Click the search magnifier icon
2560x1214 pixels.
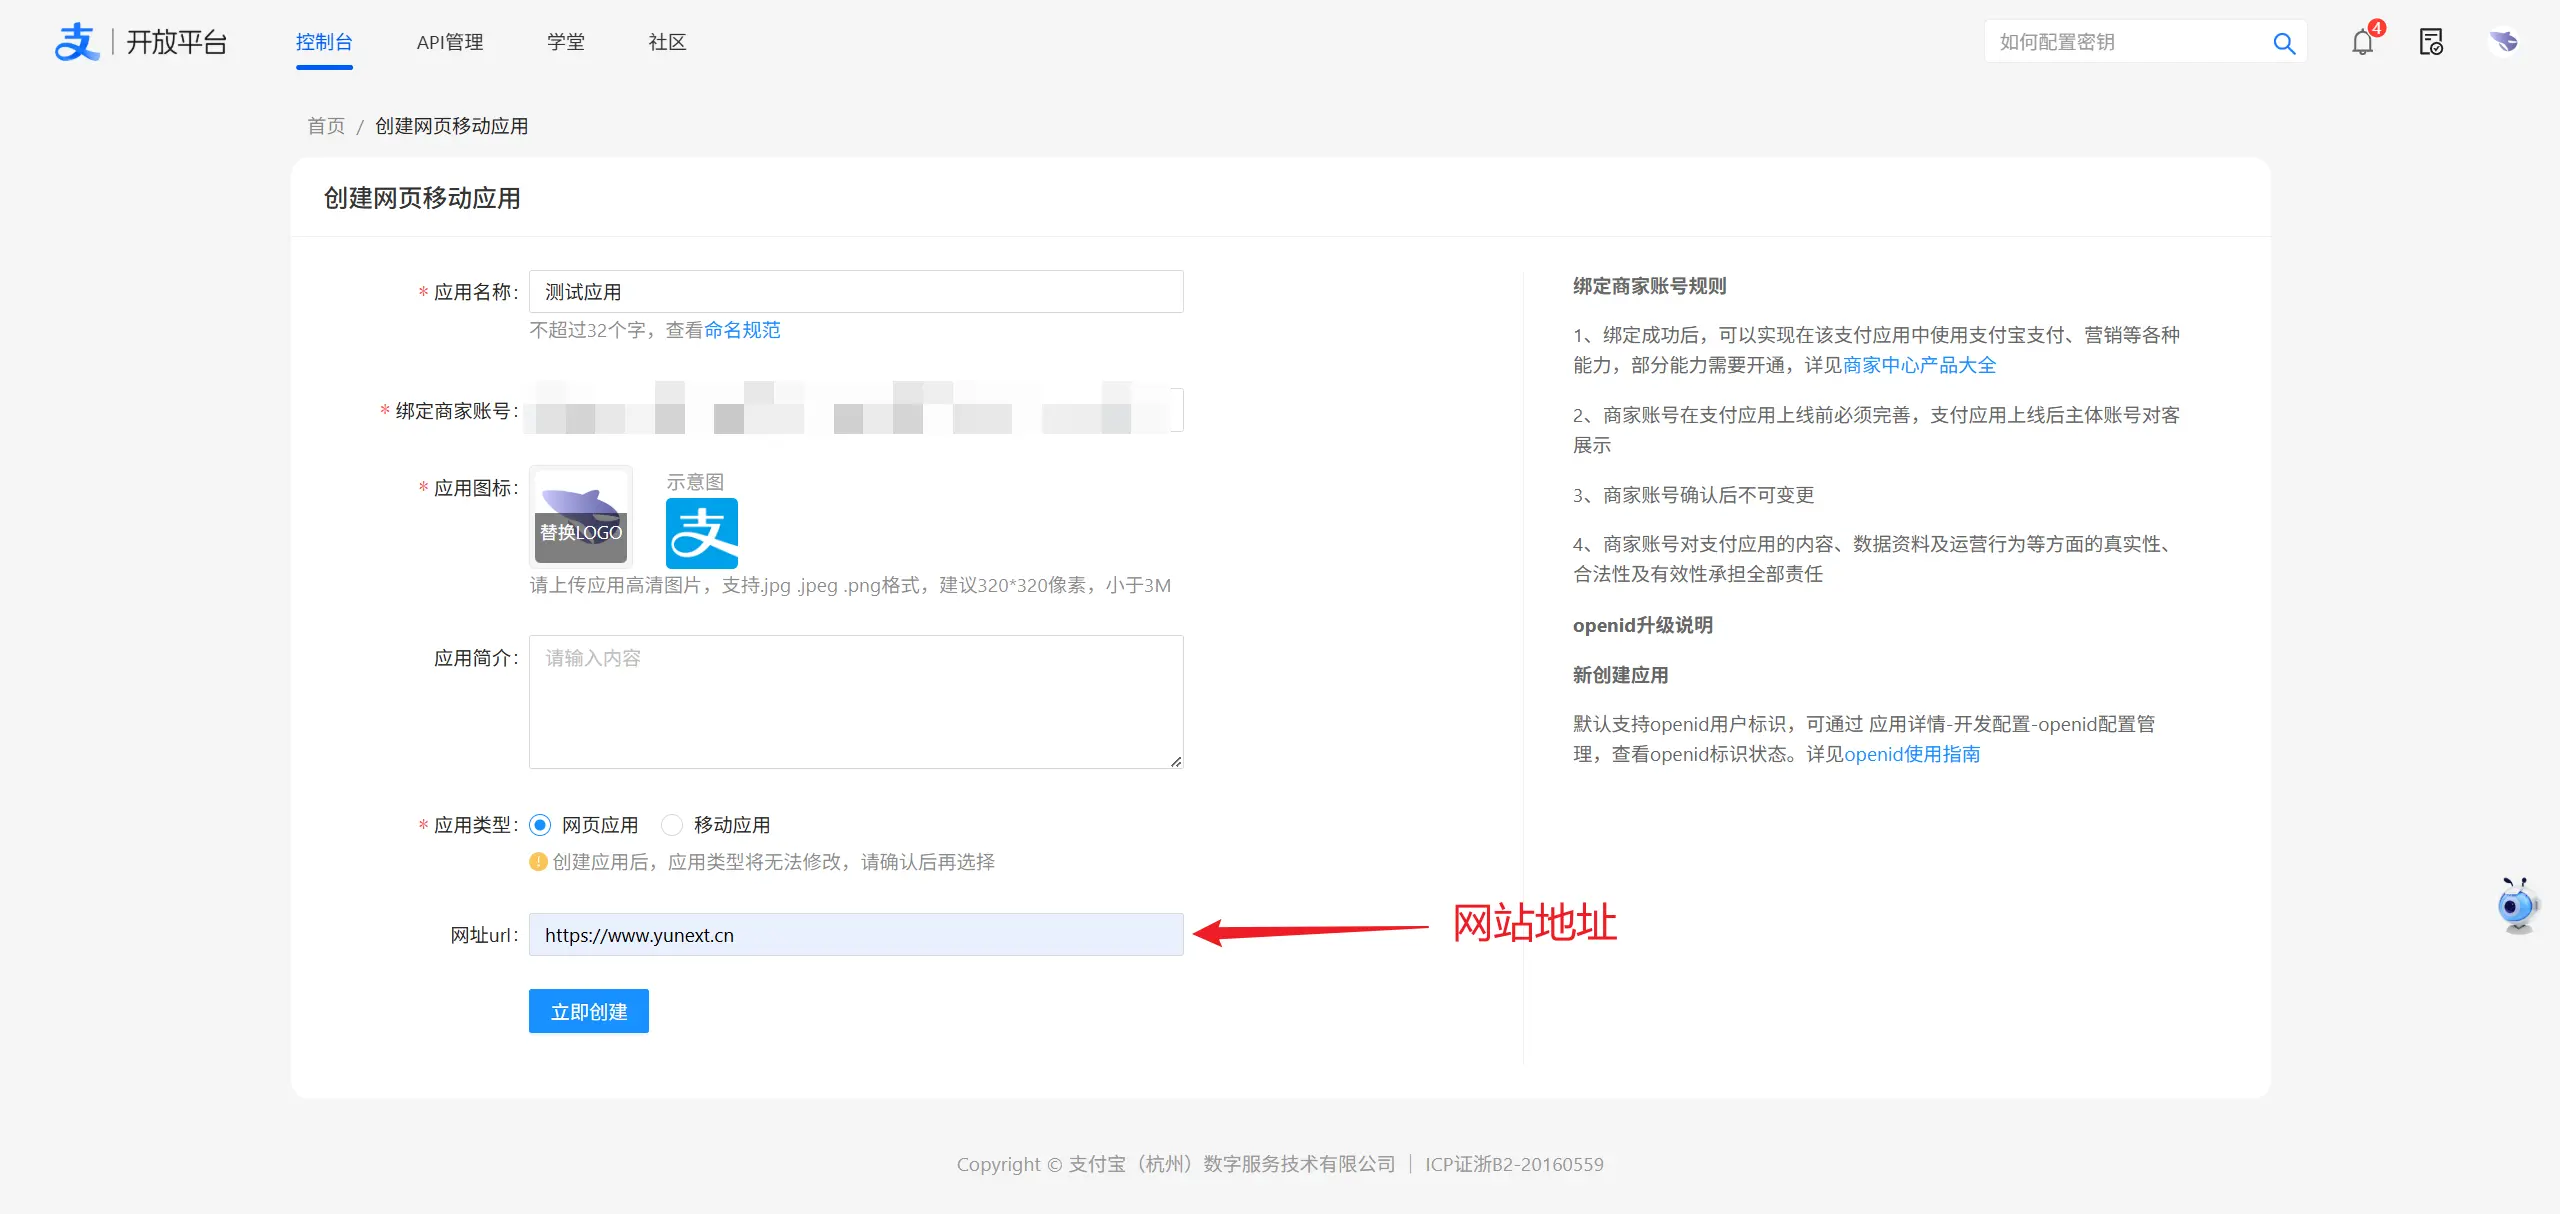coord(2283,43)
